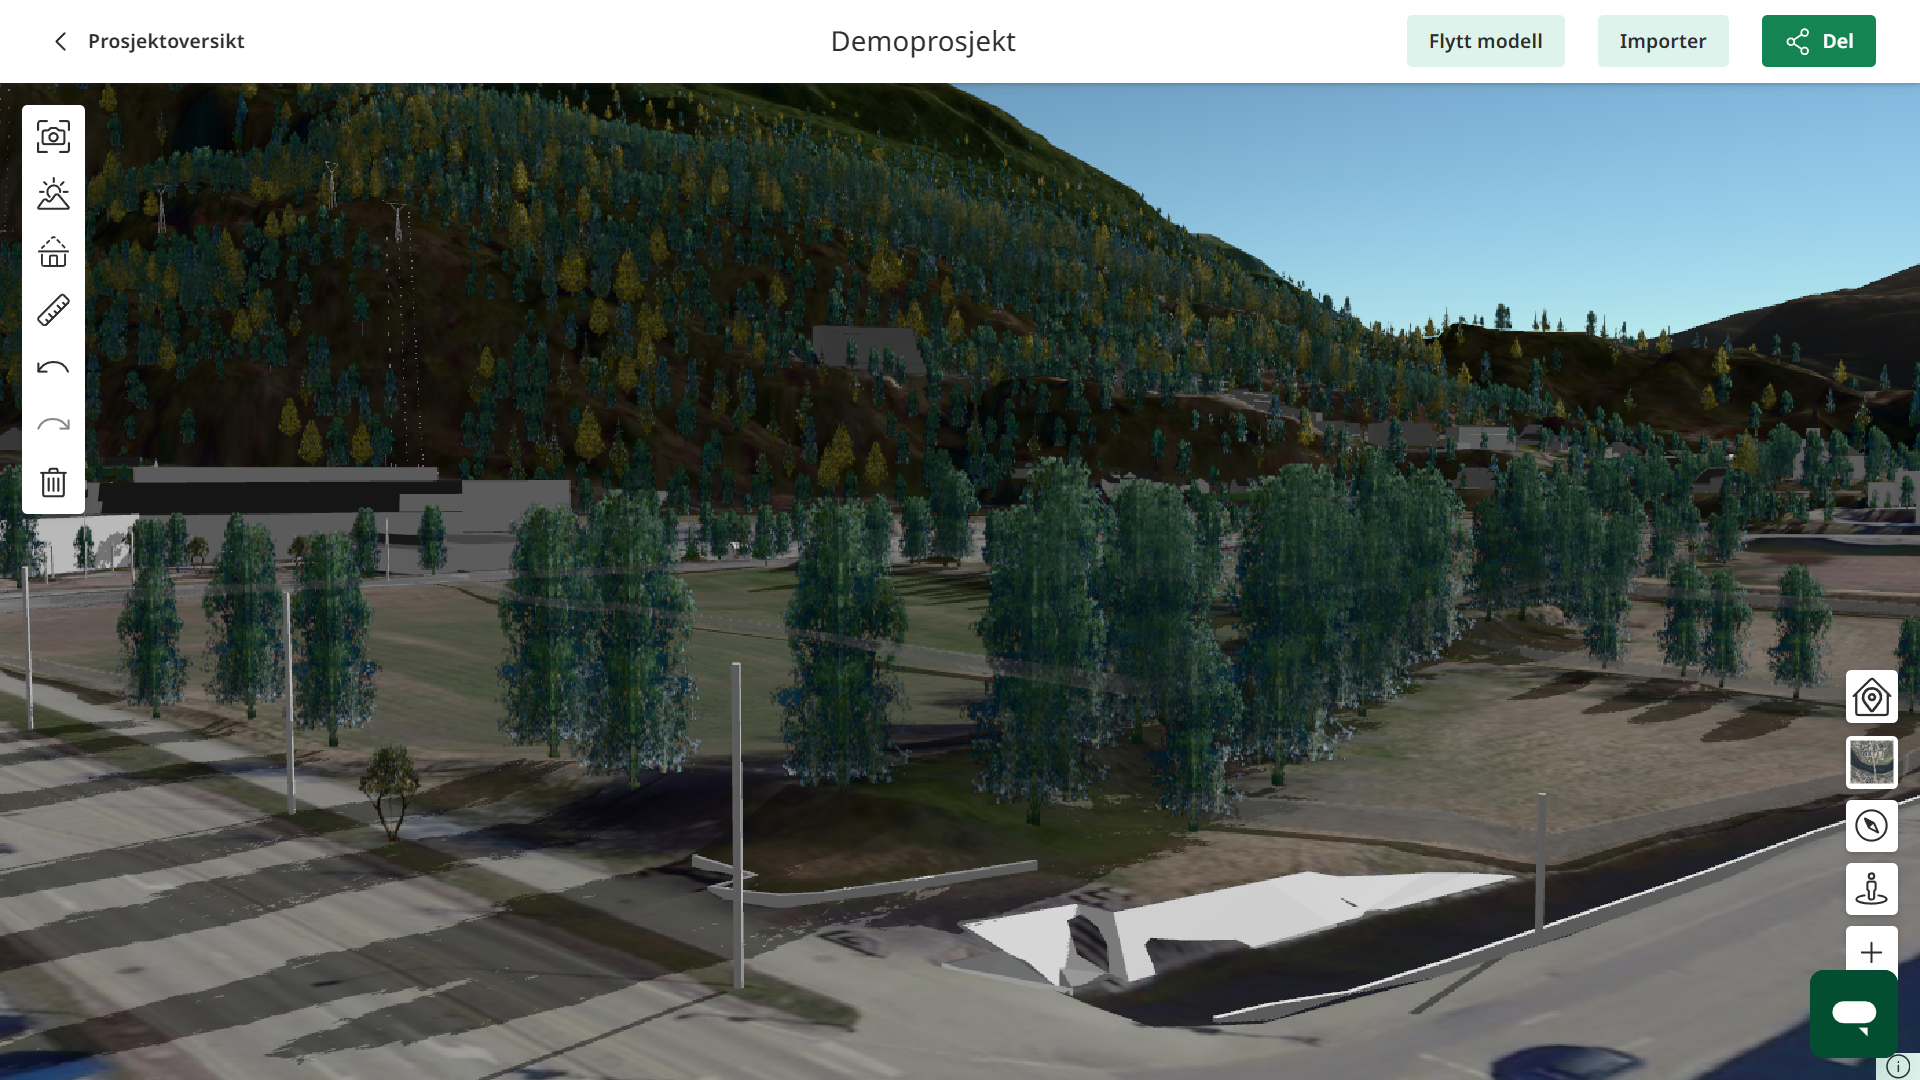Redo the previous action
The height and width of the screenshot is (1080, 1920).
53,425
